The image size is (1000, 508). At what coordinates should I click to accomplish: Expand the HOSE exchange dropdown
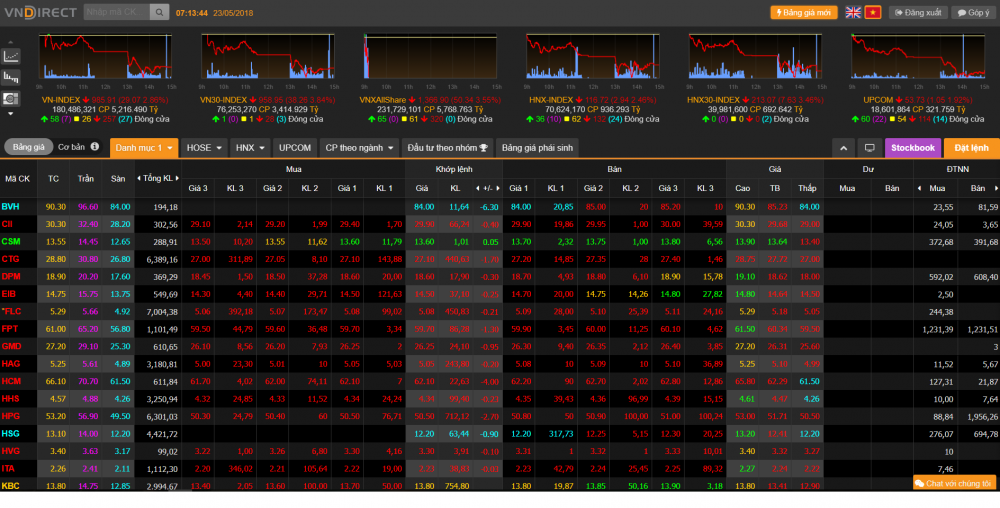pos(203,148)
